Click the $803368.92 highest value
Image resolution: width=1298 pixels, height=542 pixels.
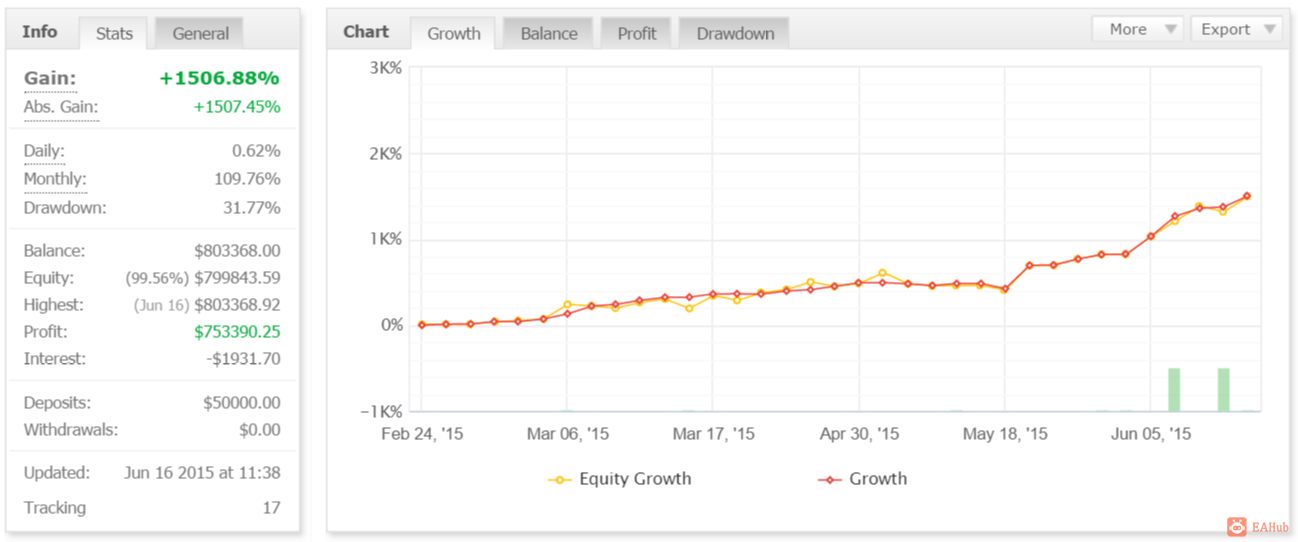[x=235, y=305]
